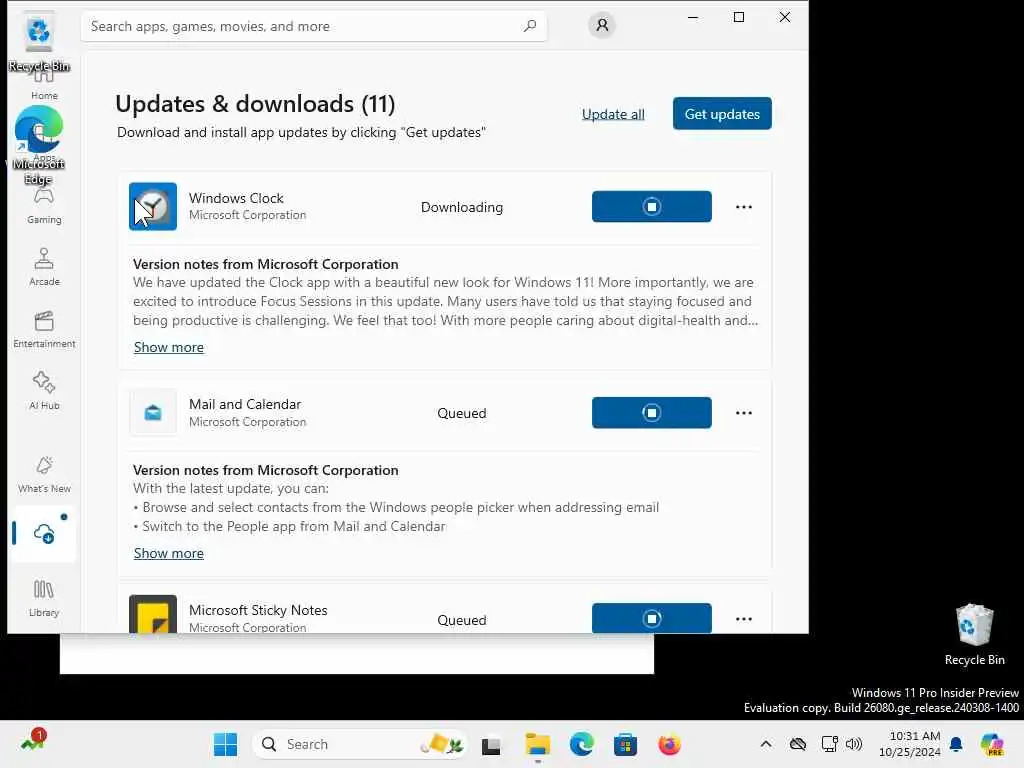Show more Mail and Calendar version notes
Viewport: 1024px width, 768px height.
click(168, 553)
